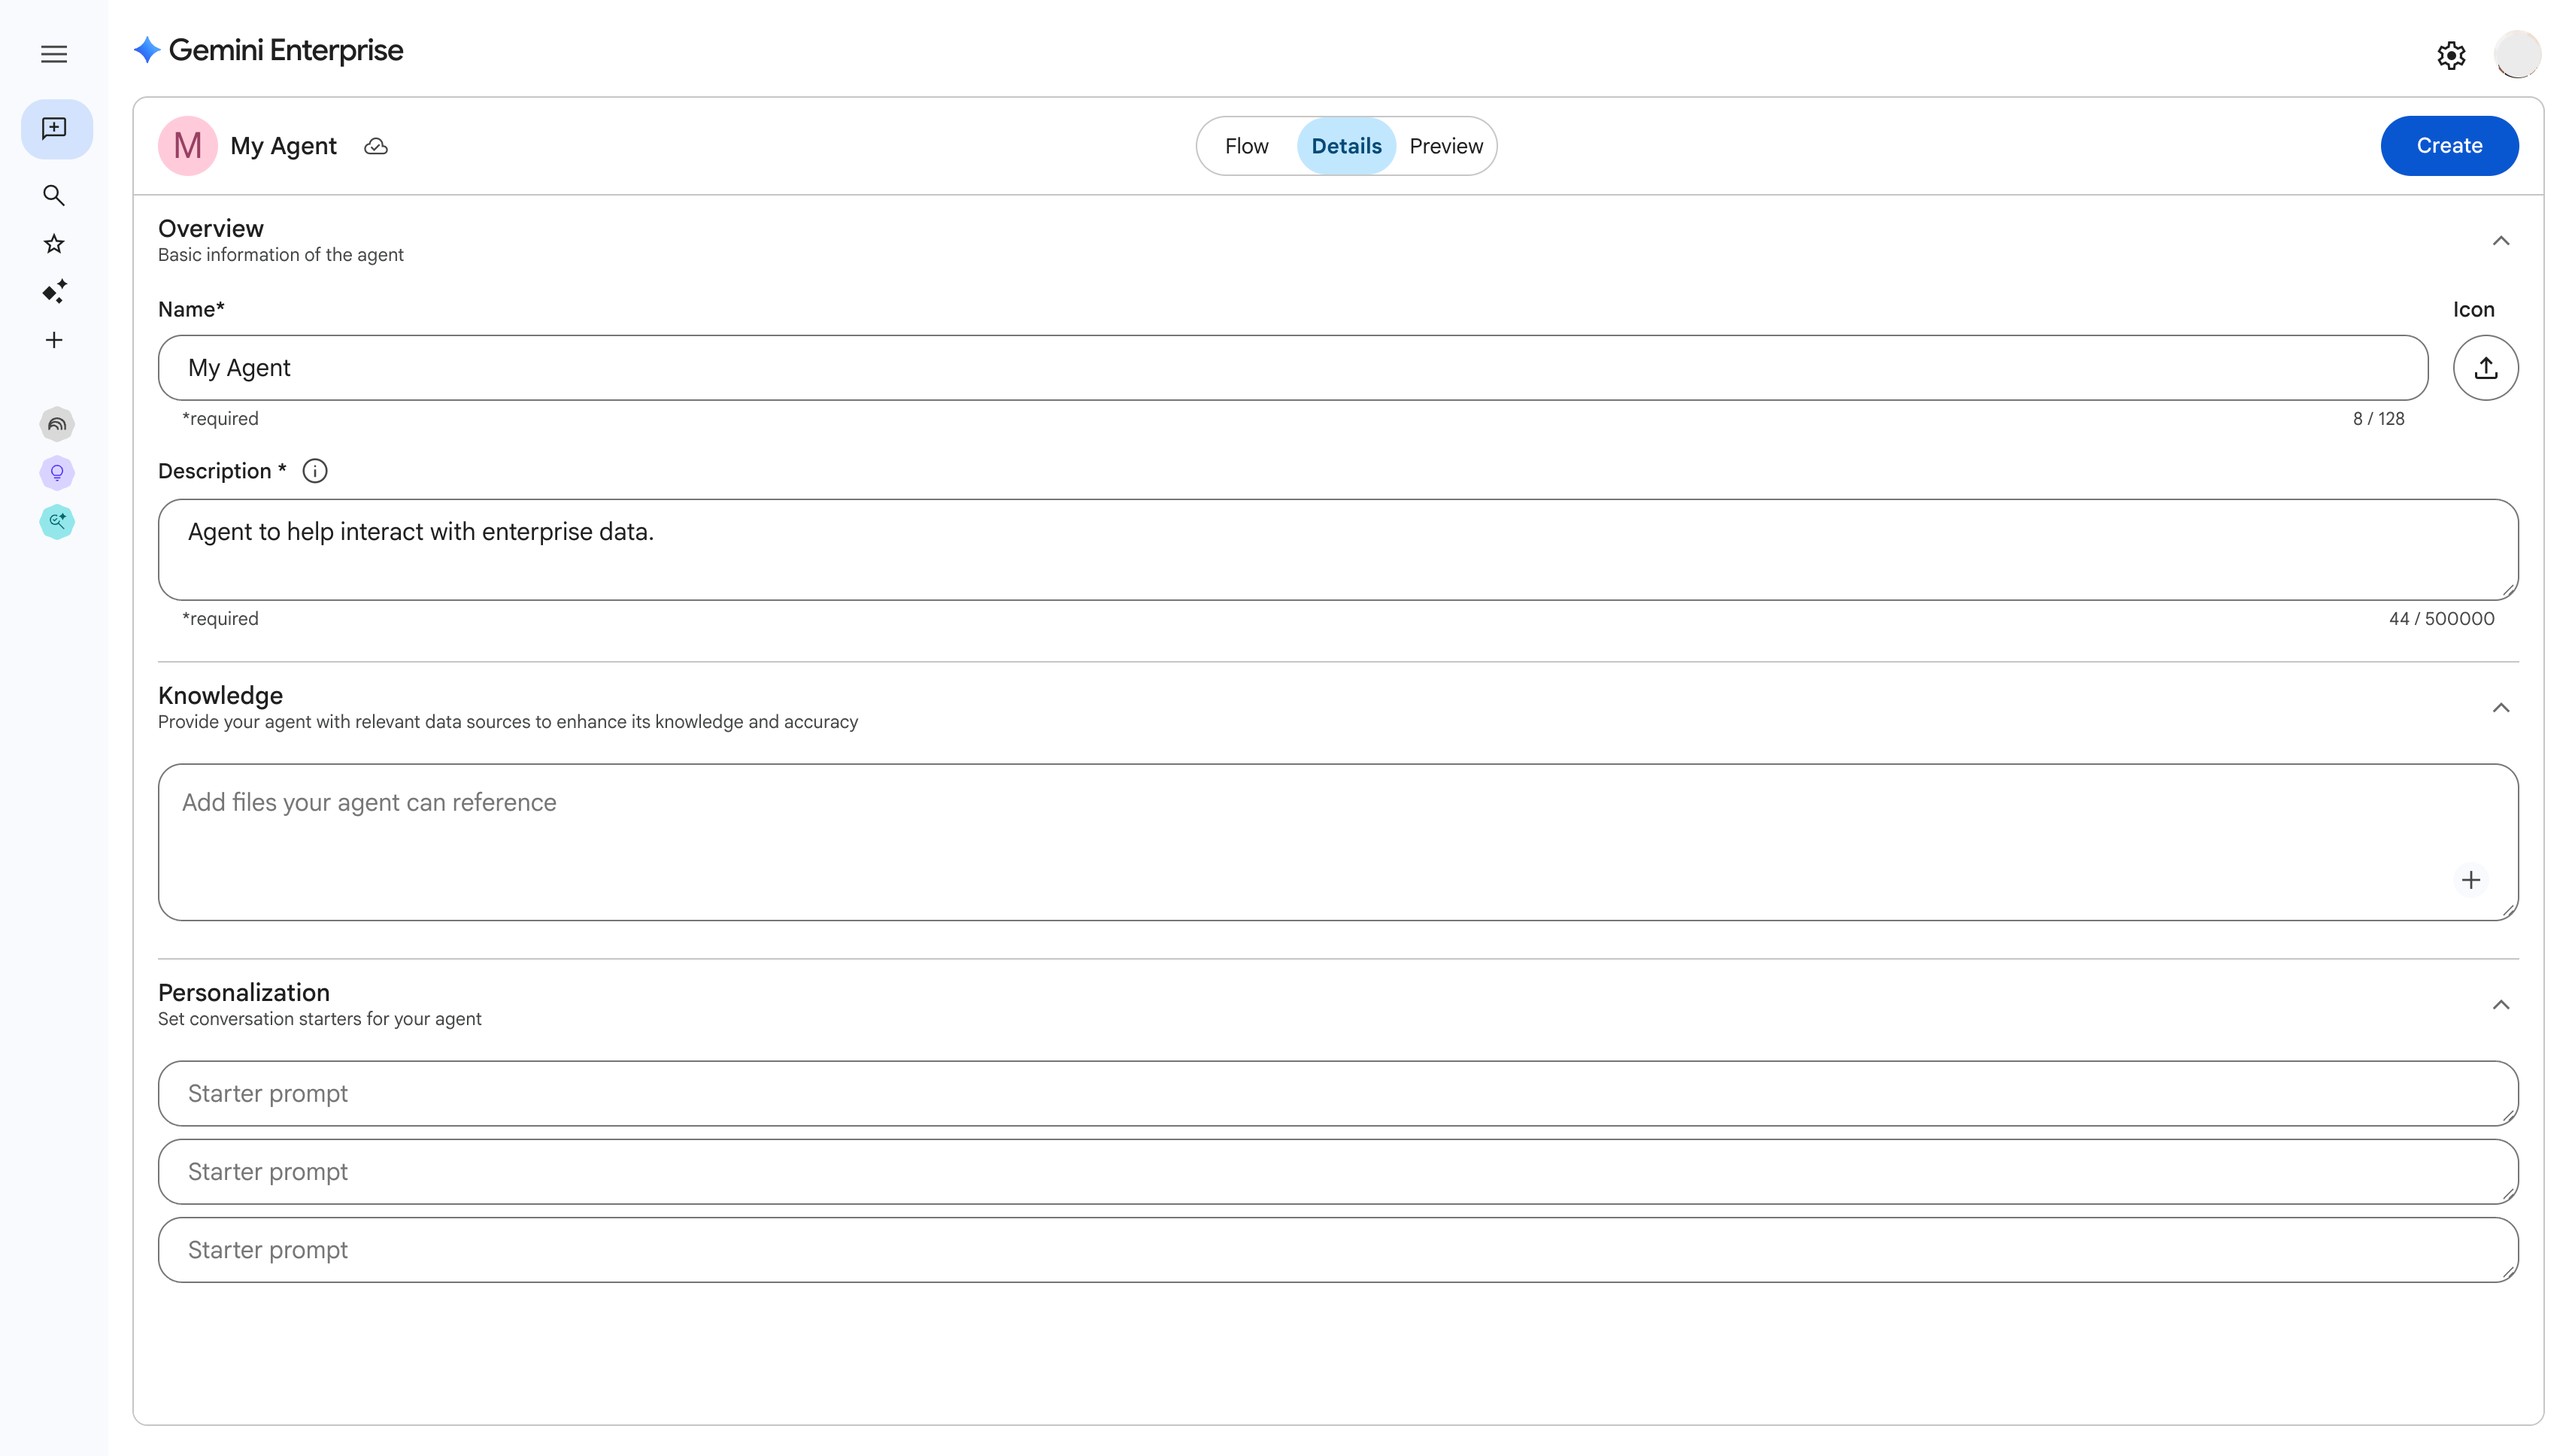Add a knowledge file with the plus button

tap(2471, 879)
